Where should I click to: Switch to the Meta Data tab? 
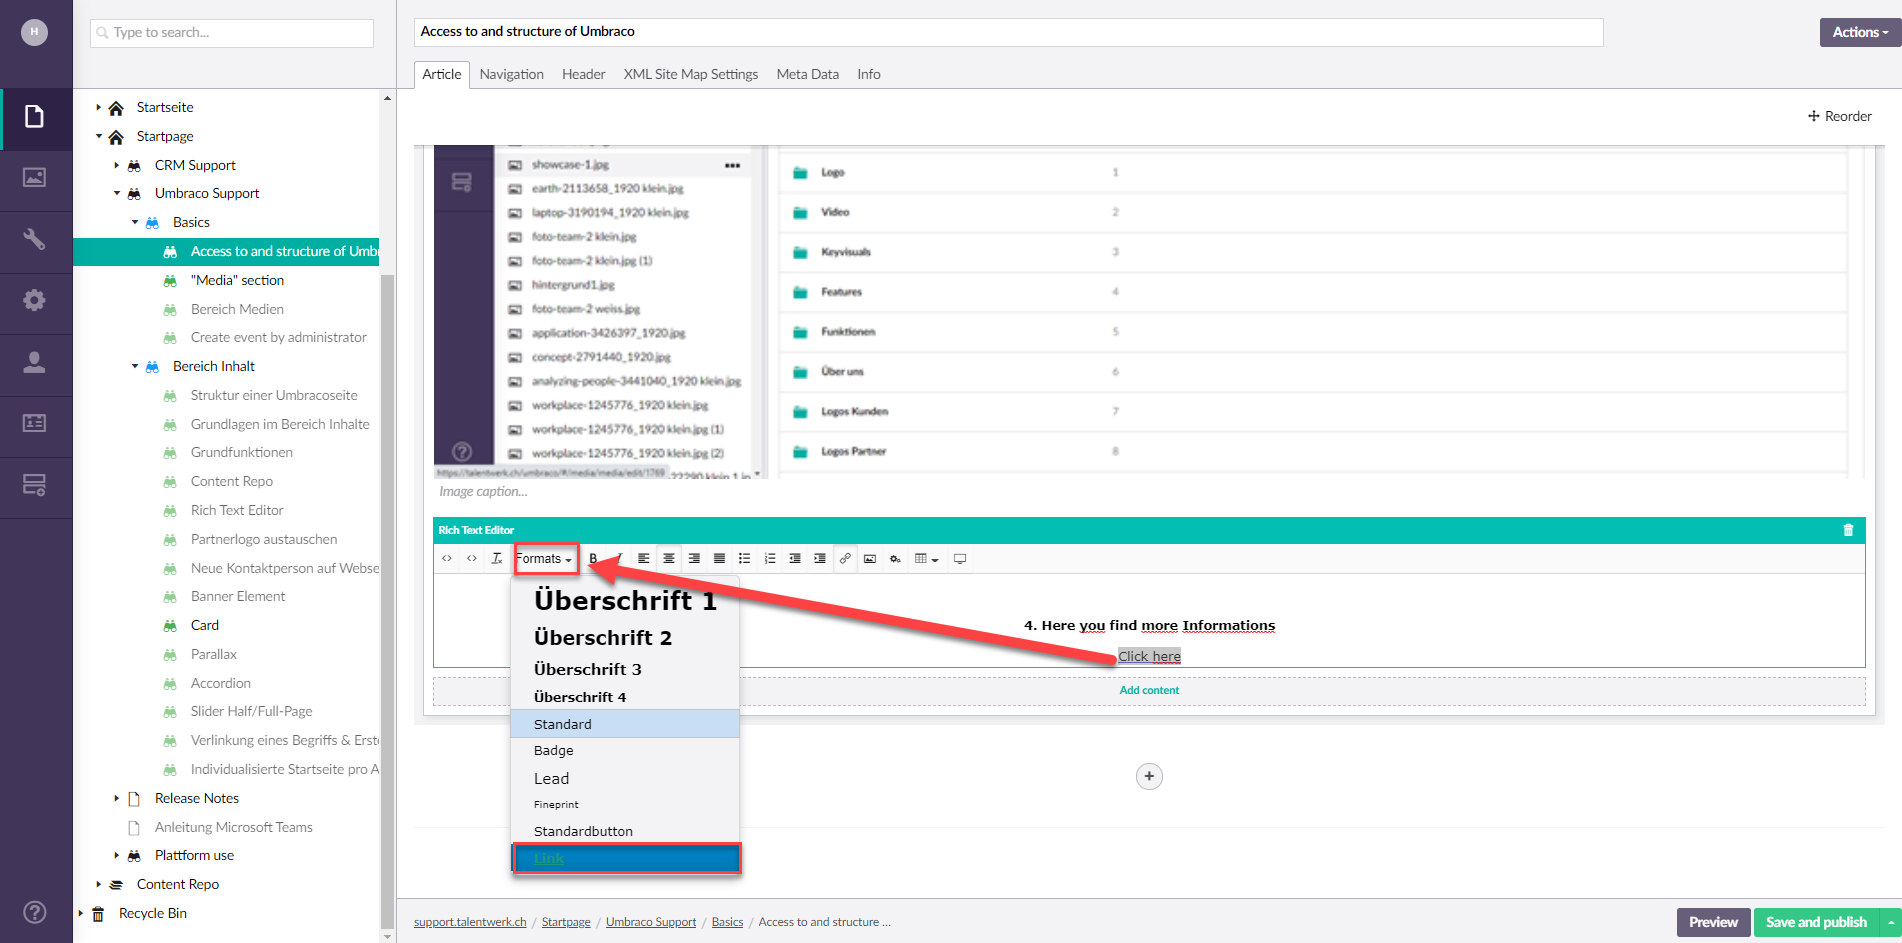pos(807,74)
